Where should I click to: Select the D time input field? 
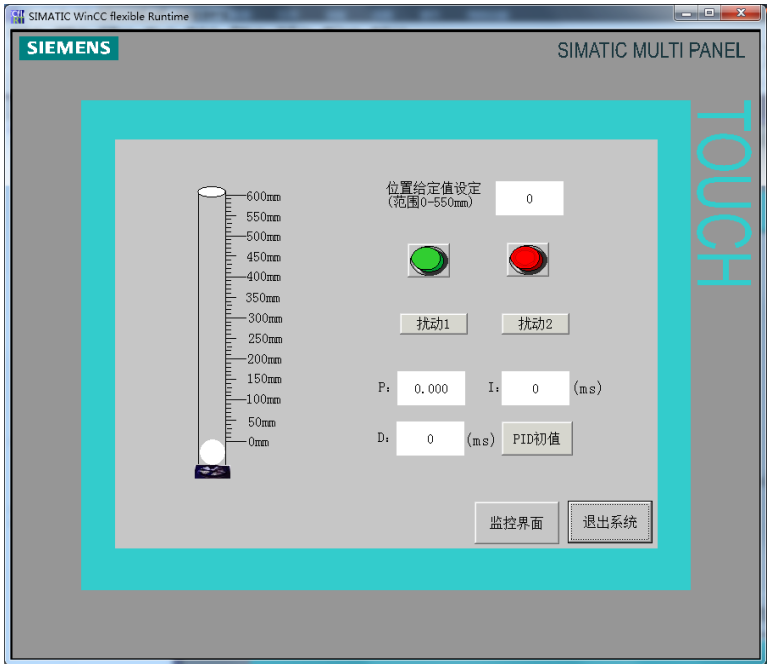click(x=430, y=439)
